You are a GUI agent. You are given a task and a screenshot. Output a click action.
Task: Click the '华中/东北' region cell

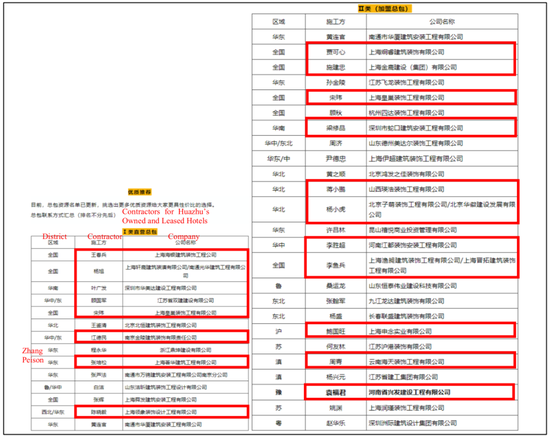point(279,143)
